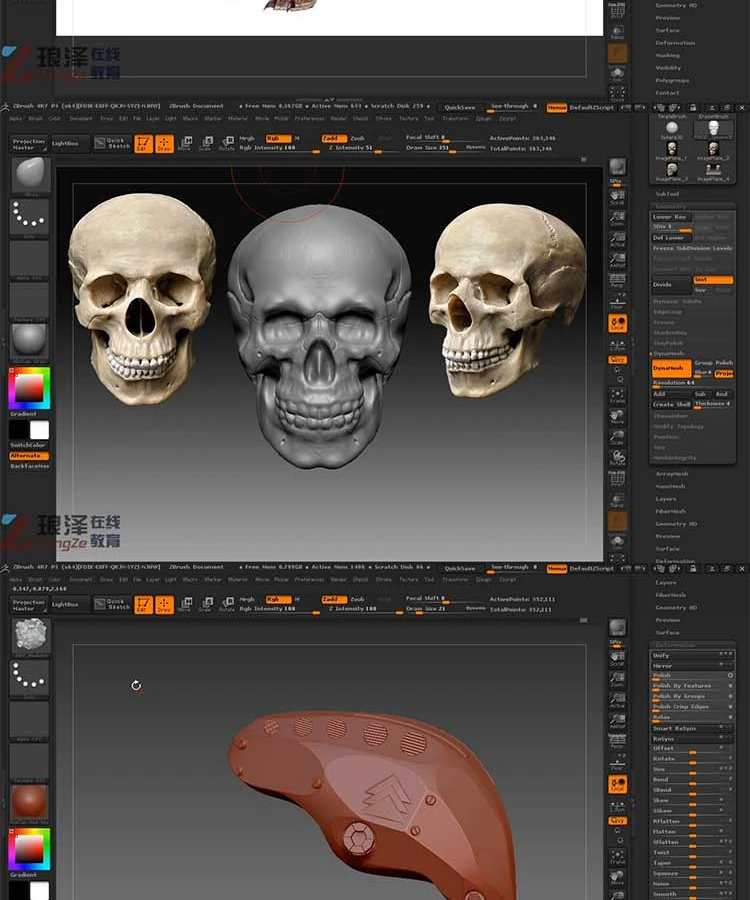Screen dimensions: 750x900
Task: Select Move tool in skull window top toolbar
Action: click(185, 143)
